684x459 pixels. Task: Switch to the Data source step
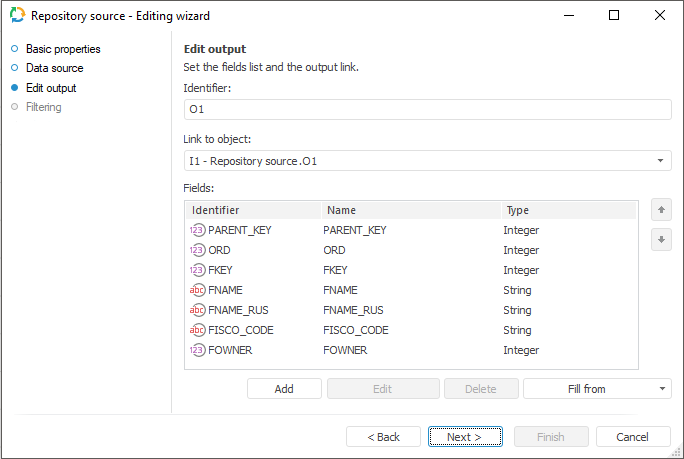(54, 68)
